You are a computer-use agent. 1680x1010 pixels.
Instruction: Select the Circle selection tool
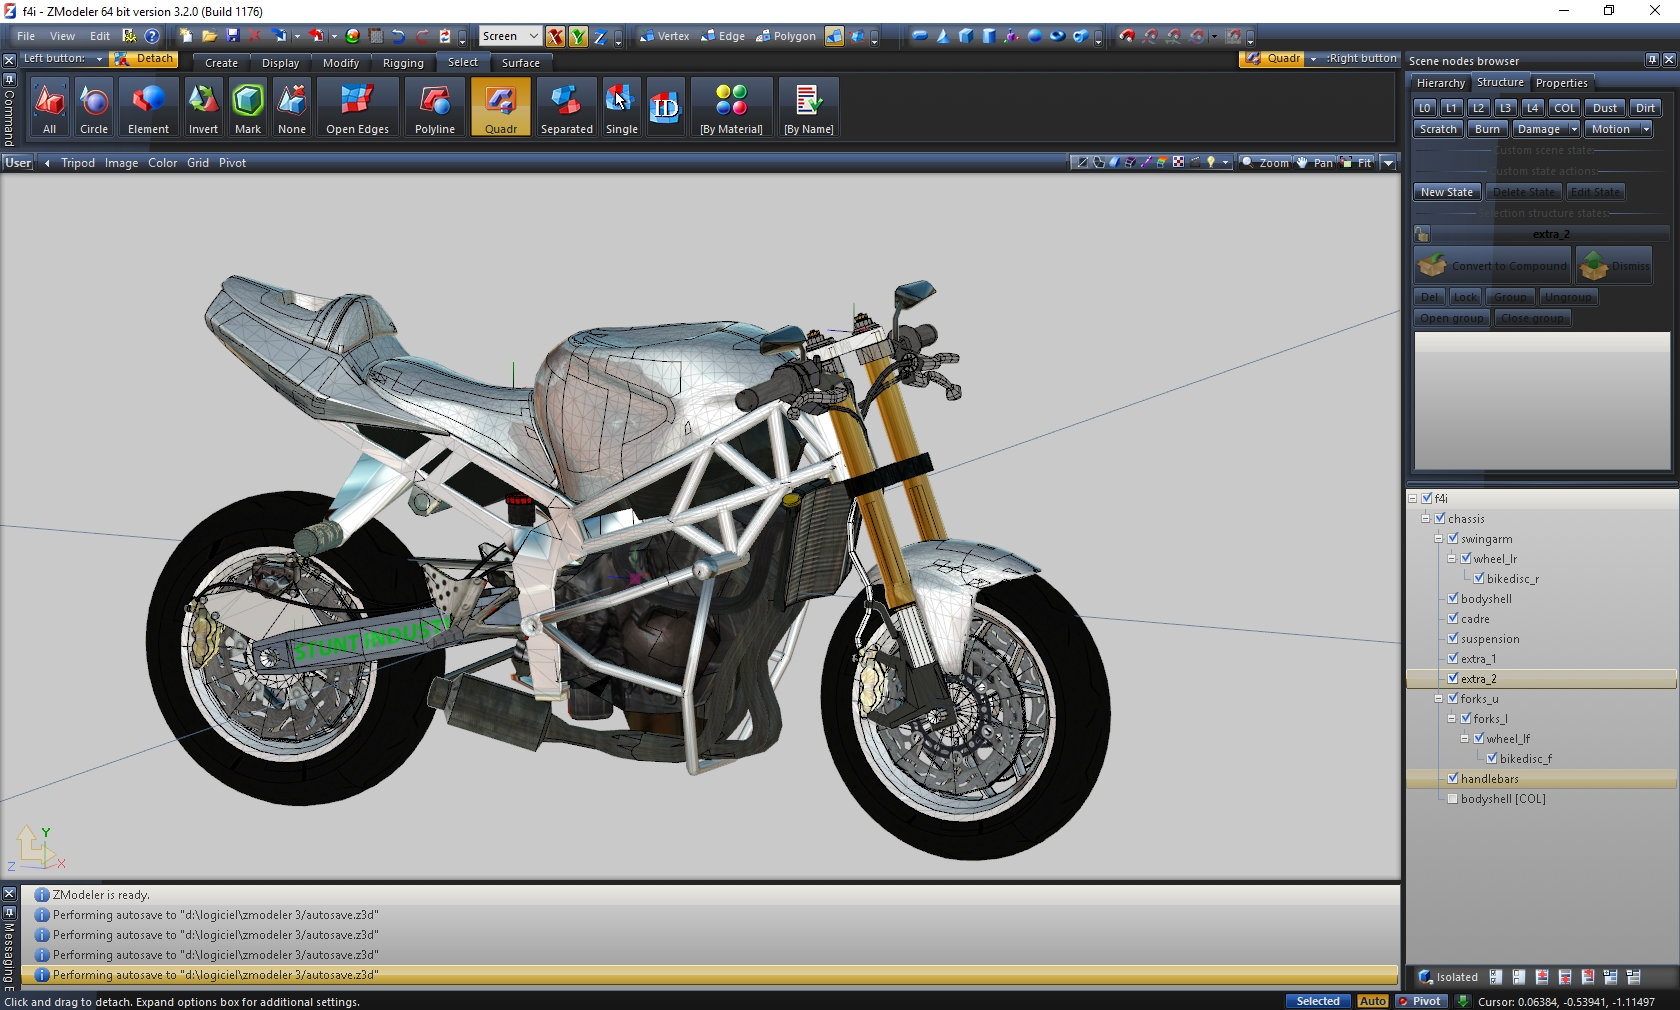pyautogui.click(x=94, y=107)
